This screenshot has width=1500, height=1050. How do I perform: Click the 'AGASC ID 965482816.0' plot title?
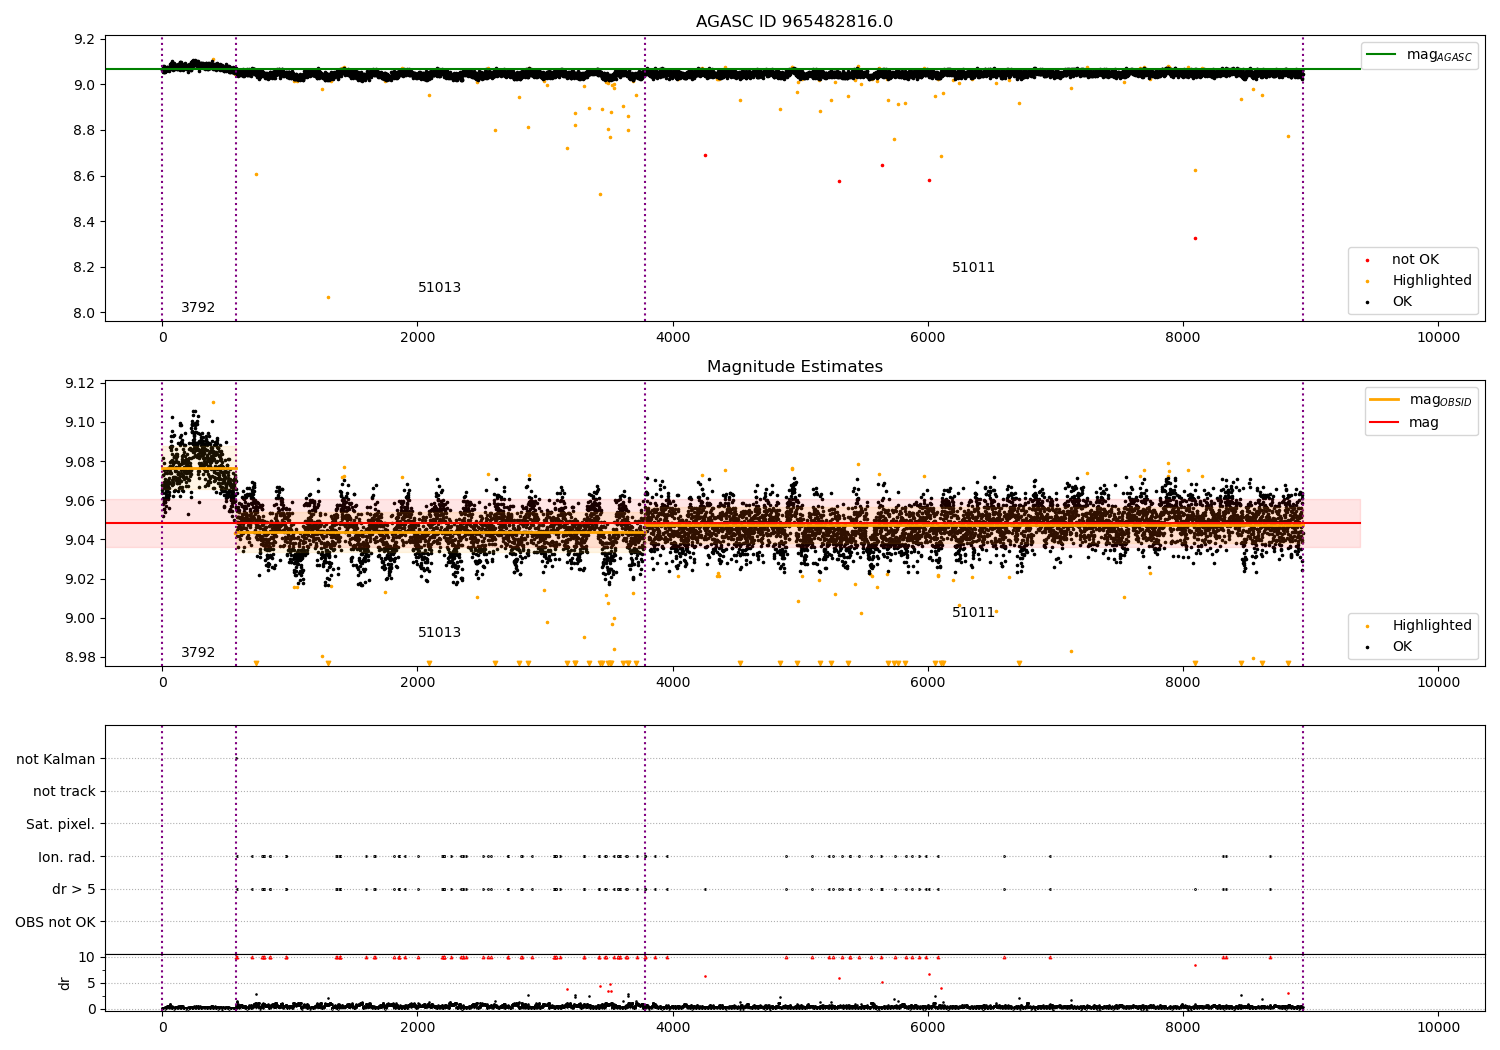click(794, 22)
